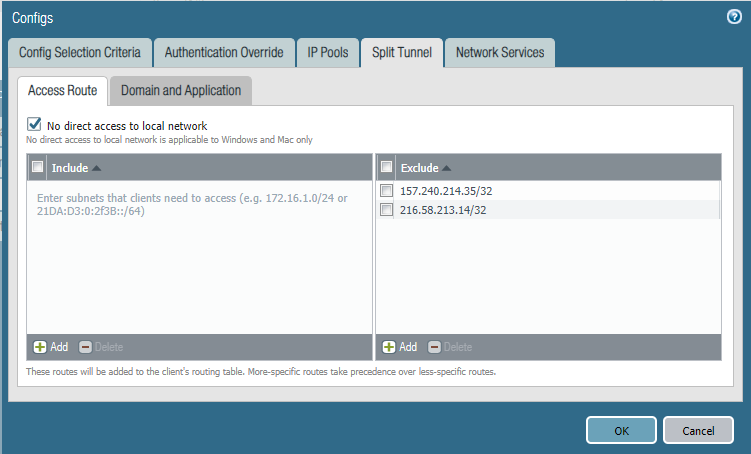Switch to Domain and Application sub-tab

coord(181,90)
